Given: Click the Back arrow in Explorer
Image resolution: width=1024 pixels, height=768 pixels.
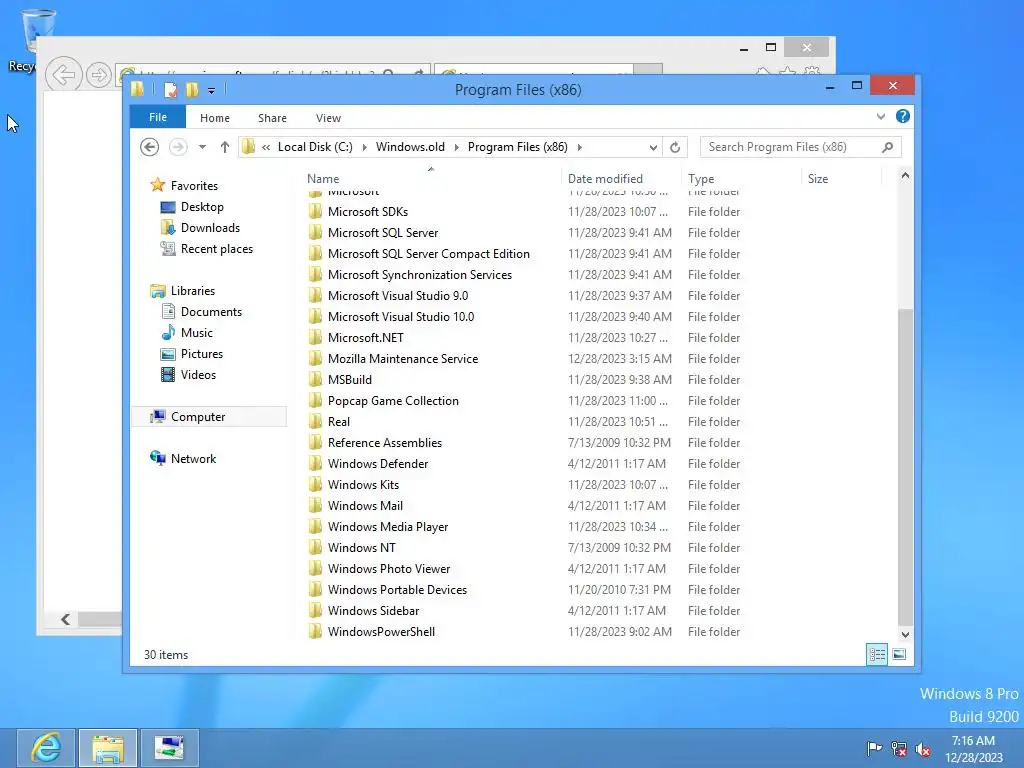Looking at the screenshot, I should (150, 147).
